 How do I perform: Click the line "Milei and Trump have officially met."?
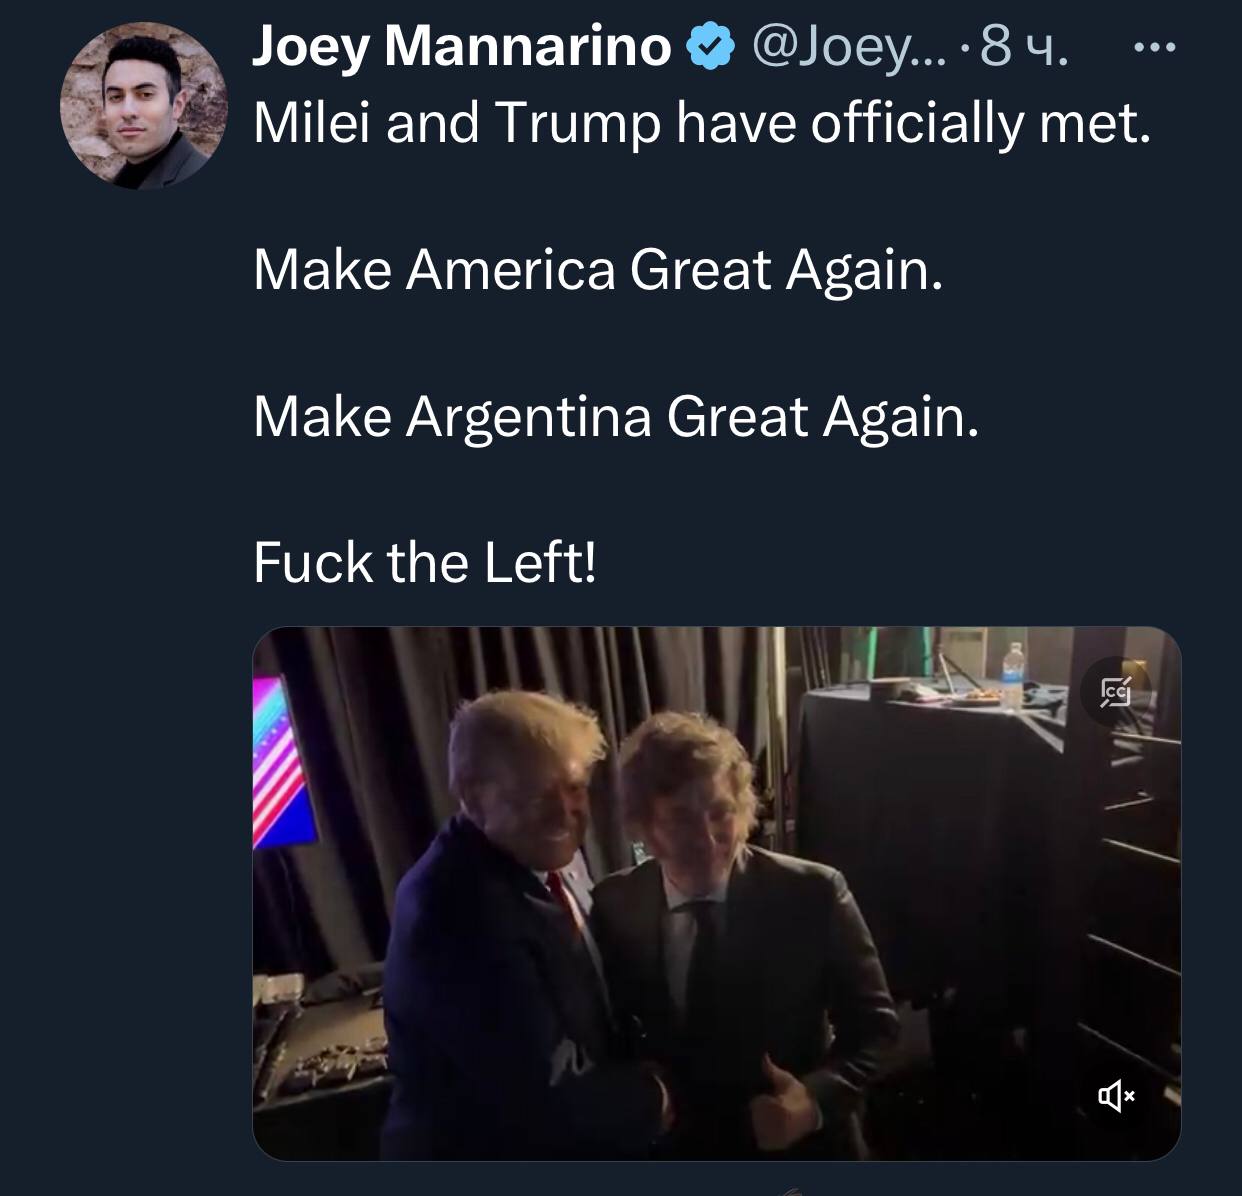tap(702, 123)
